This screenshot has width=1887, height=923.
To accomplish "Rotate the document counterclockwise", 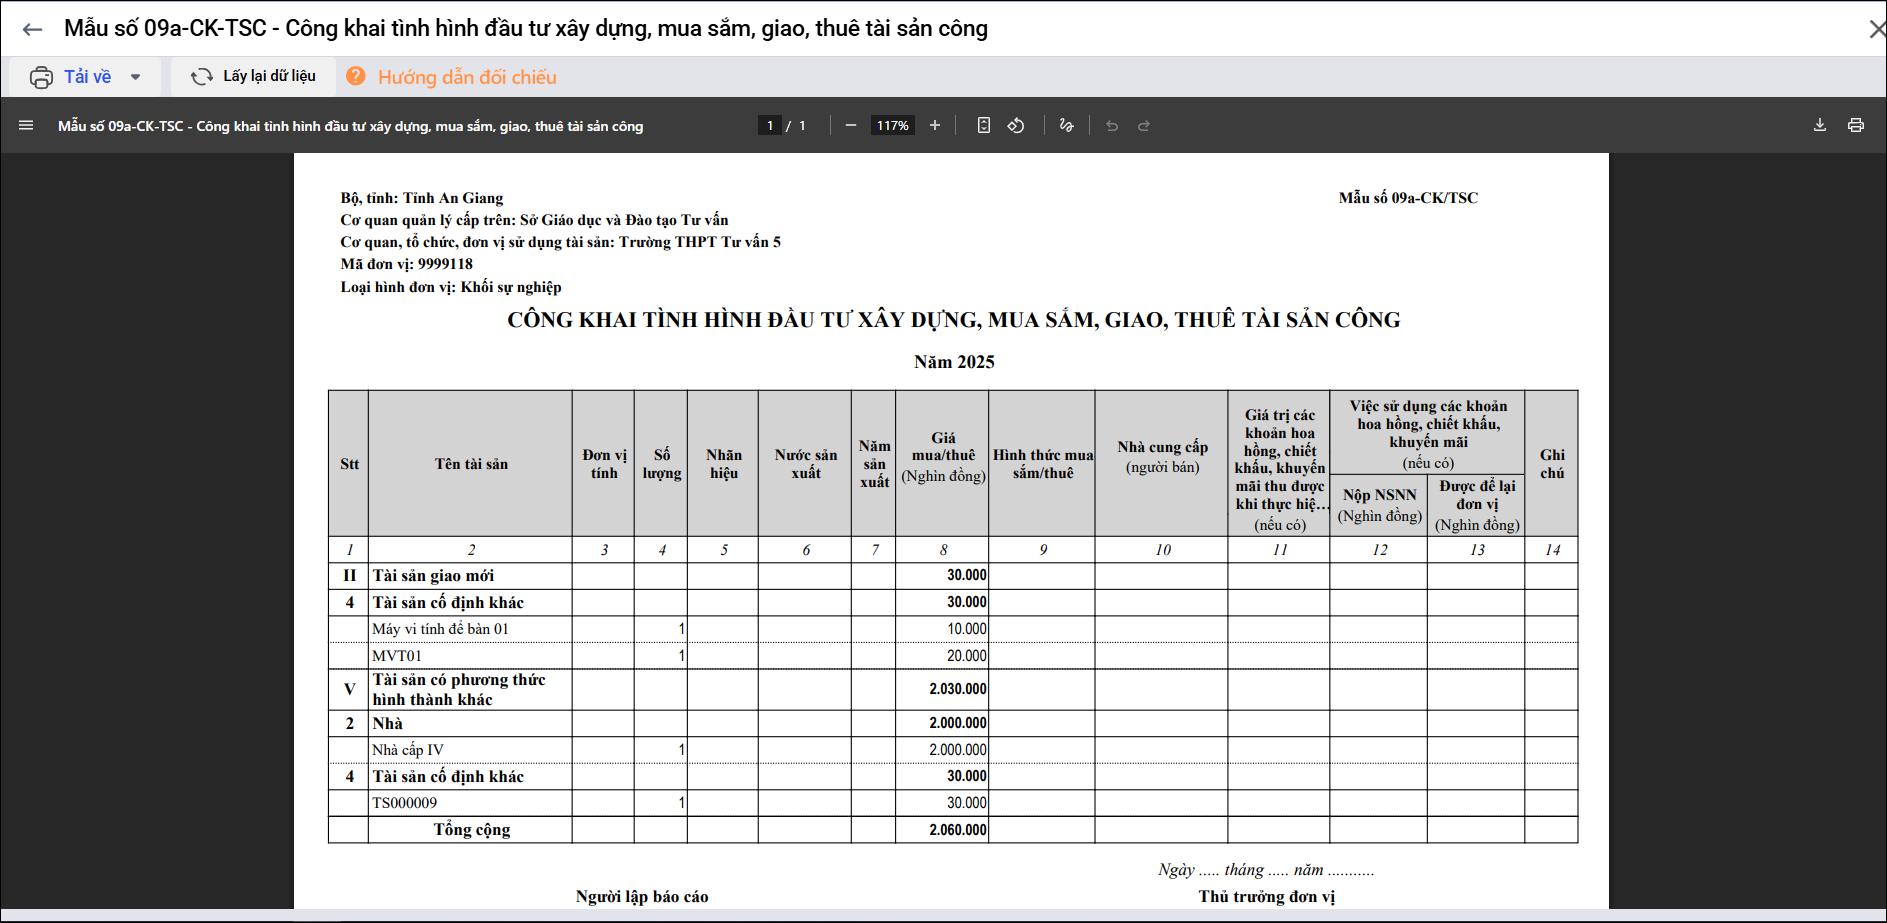I will (1016, 126).
